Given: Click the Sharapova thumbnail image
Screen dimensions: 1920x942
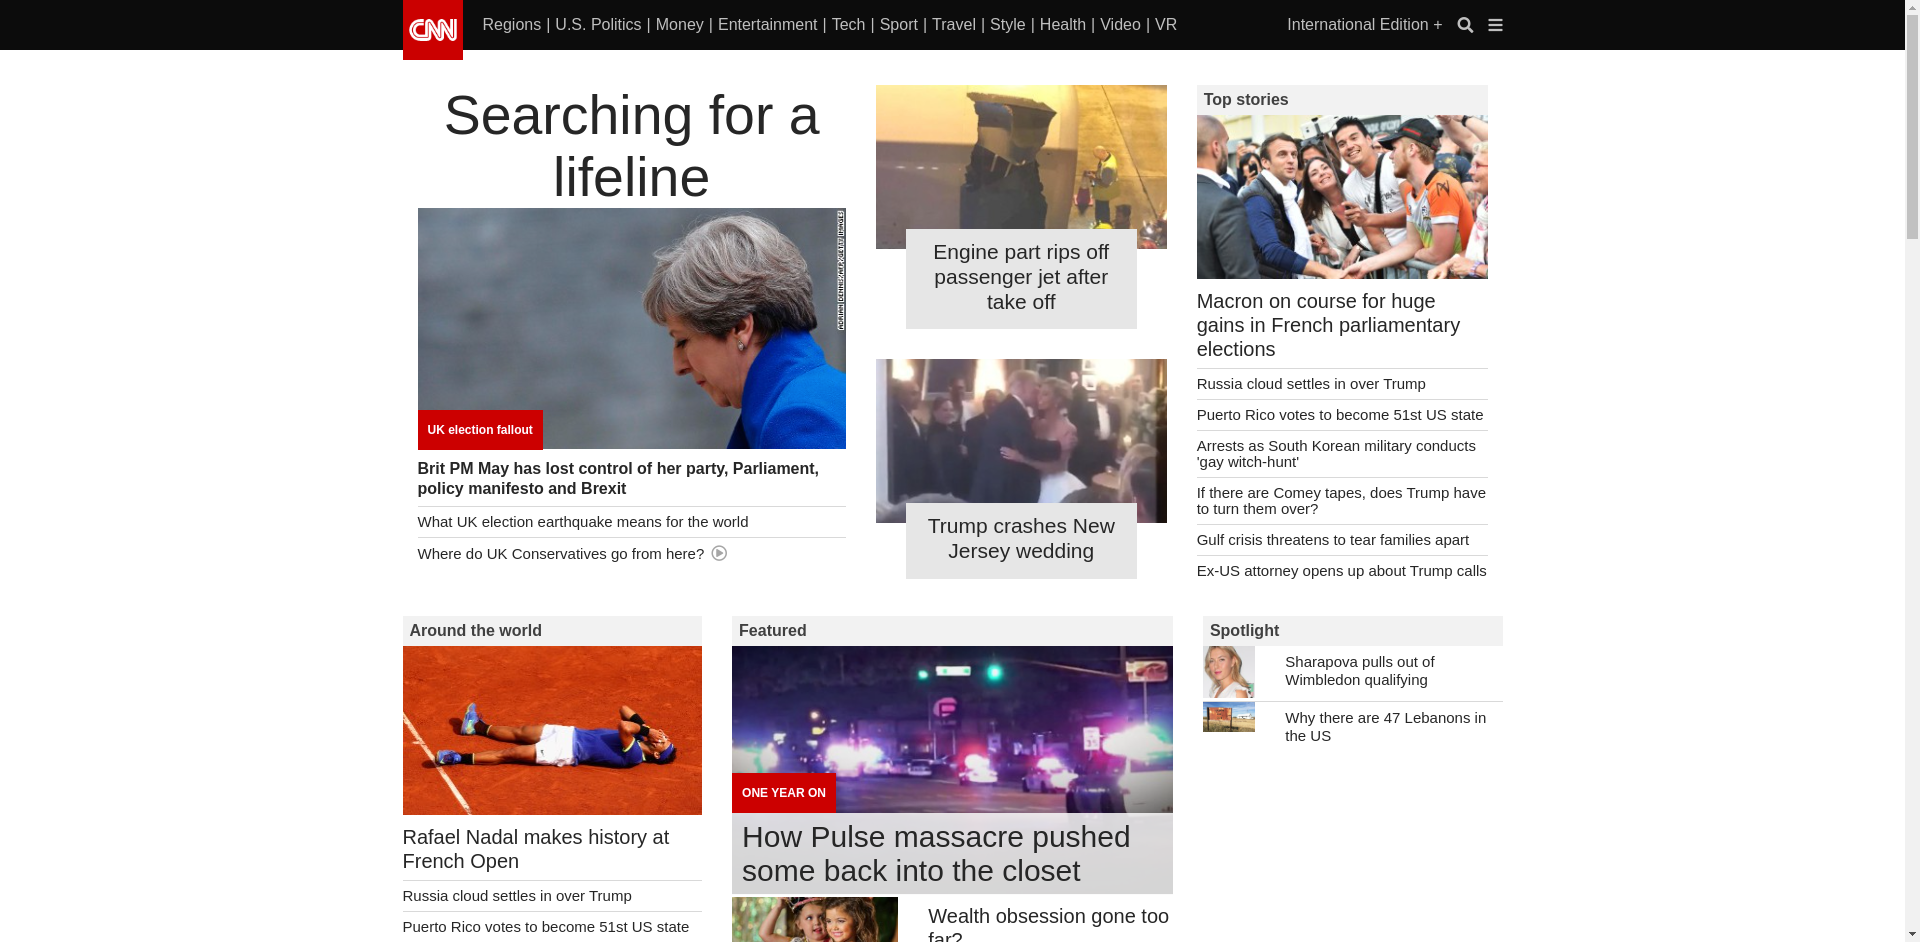Looking at the screenshot, I should click(x=1229, y=672).
